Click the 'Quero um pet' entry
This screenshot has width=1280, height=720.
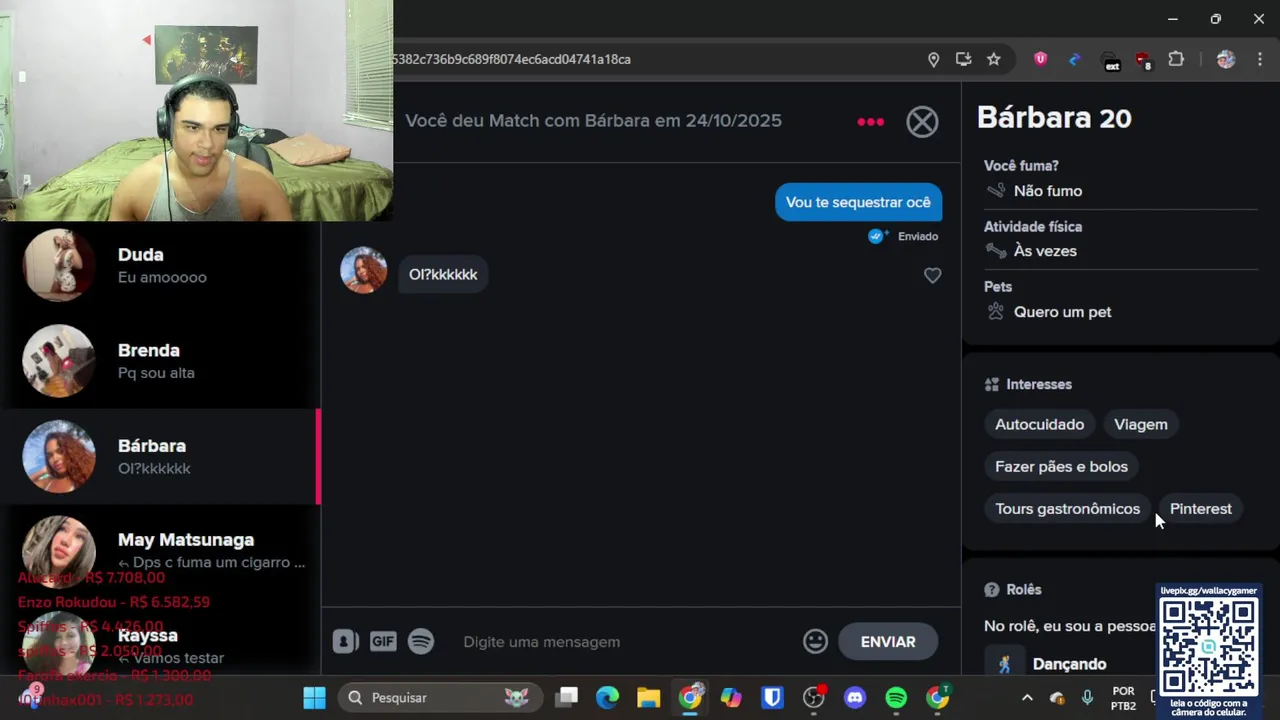point(1062,312)
